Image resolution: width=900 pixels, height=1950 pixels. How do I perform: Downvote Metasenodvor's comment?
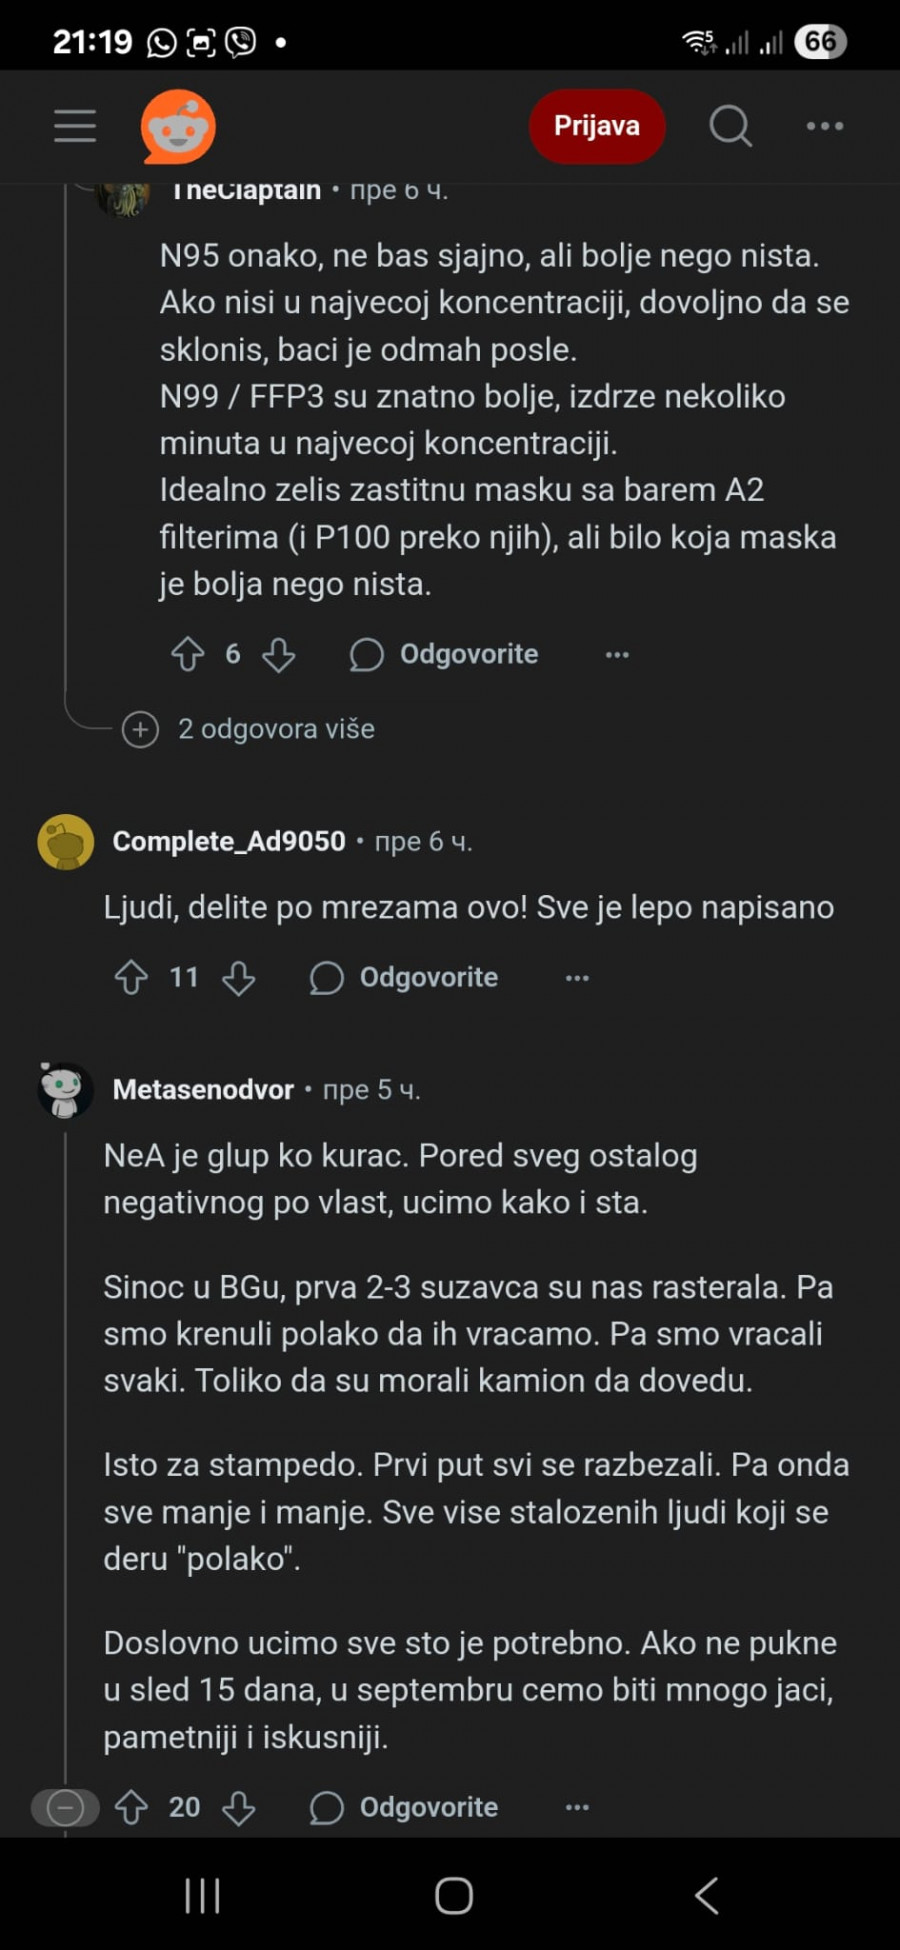tap(238, 1808)
